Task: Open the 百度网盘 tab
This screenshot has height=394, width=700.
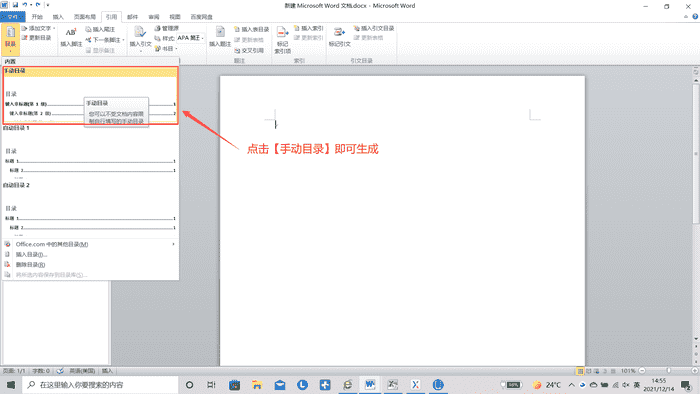Action: point(202,17)
